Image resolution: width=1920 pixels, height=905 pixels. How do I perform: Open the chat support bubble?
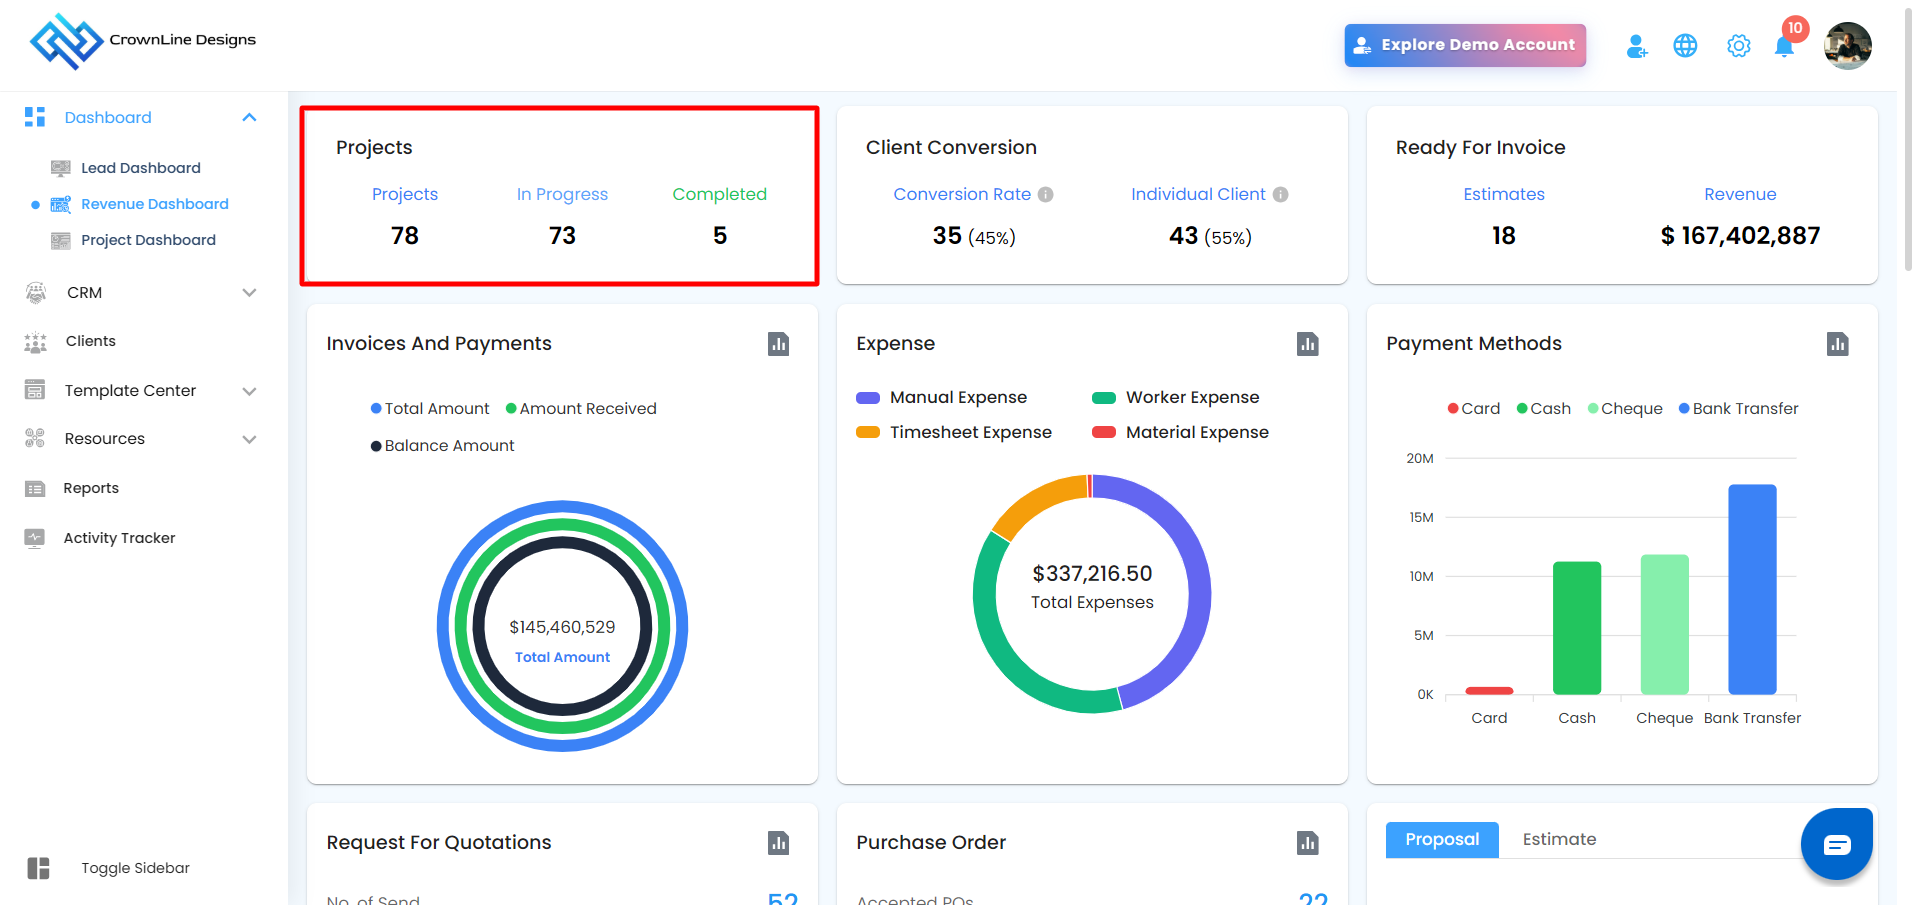(x=1836, y=845)
